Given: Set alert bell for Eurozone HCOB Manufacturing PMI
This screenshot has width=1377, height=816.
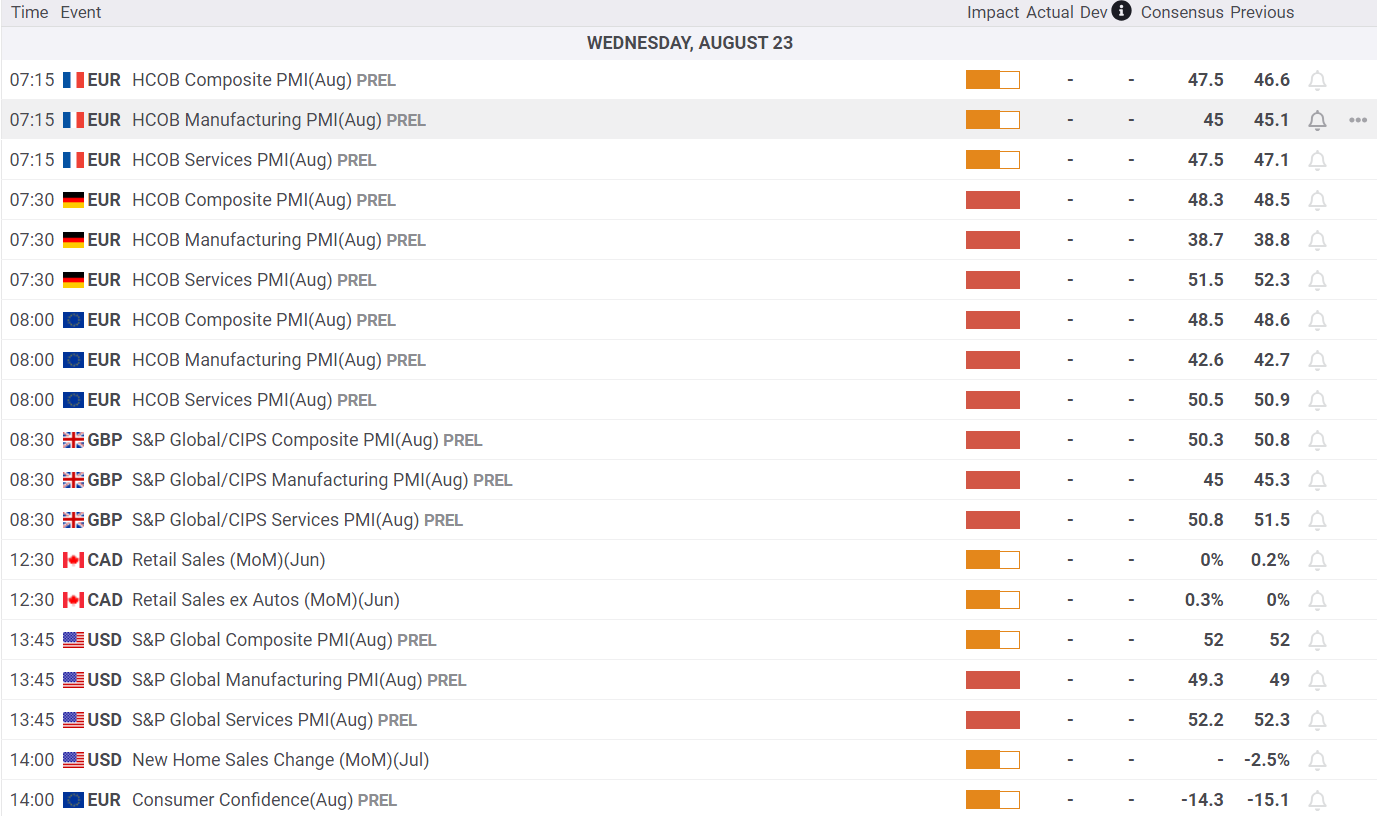Looking at the screenshot, I should (1318, 360).
